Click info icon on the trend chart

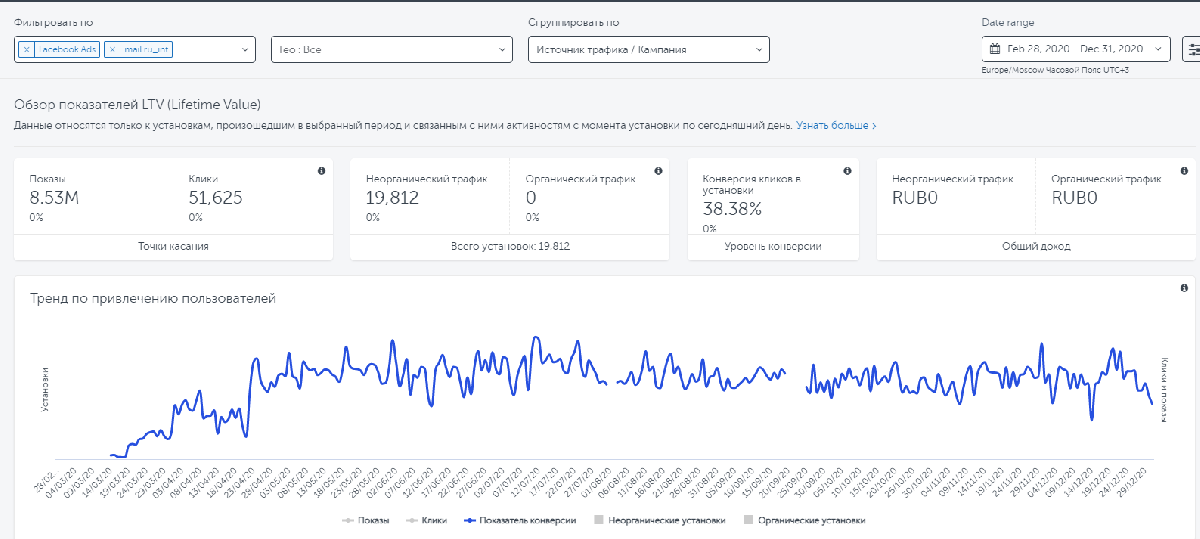coord(1182,288)
